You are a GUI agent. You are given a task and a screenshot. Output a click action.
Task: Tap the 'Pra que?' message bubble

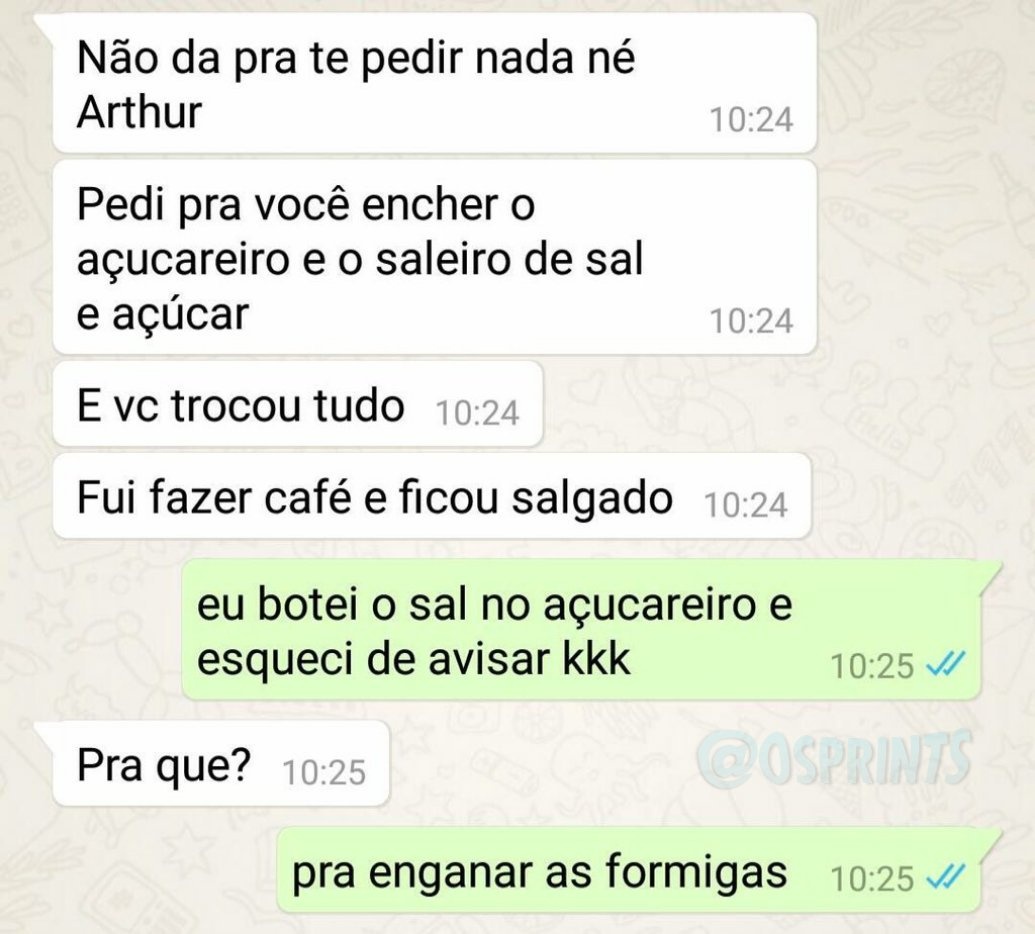(x=221, y=764)
